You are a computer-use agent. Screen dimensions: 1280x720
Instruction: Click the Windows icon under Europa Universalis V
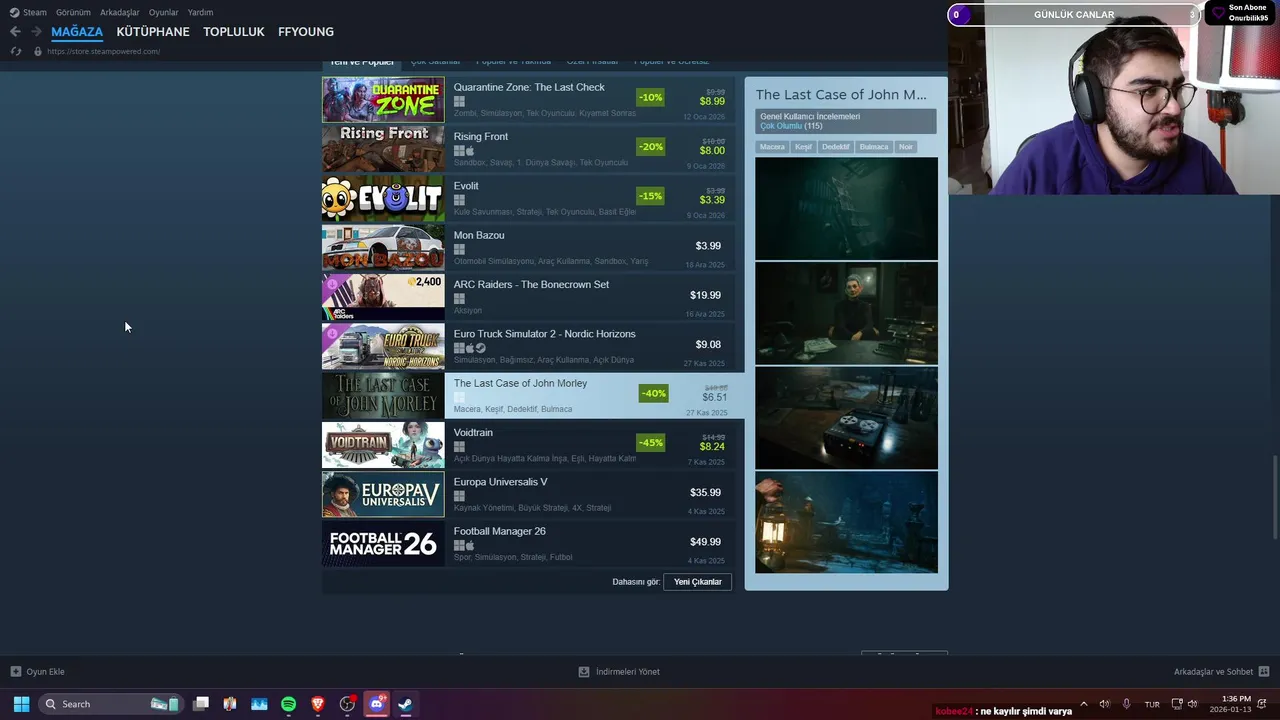pyautogui.click(x=459, y=496)
